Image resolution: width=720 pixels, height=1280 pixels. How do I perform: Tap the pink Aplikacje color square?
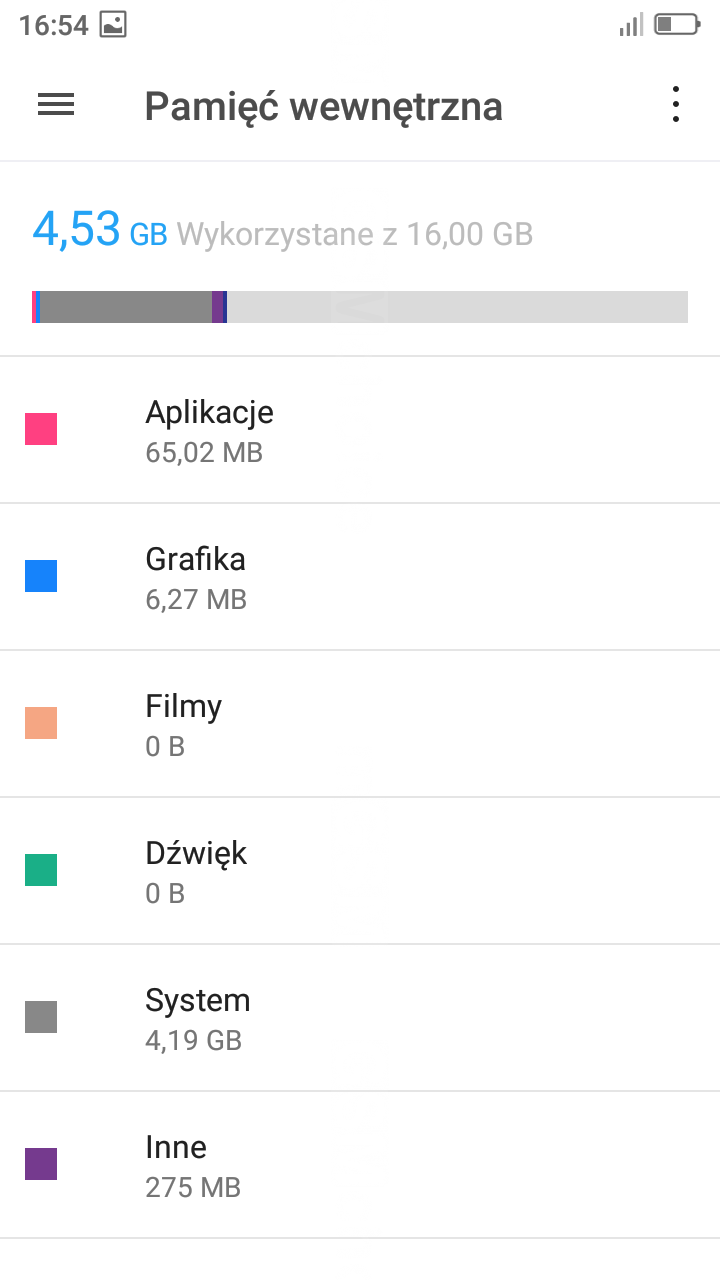pyautogui.click(x=41, y=429)
